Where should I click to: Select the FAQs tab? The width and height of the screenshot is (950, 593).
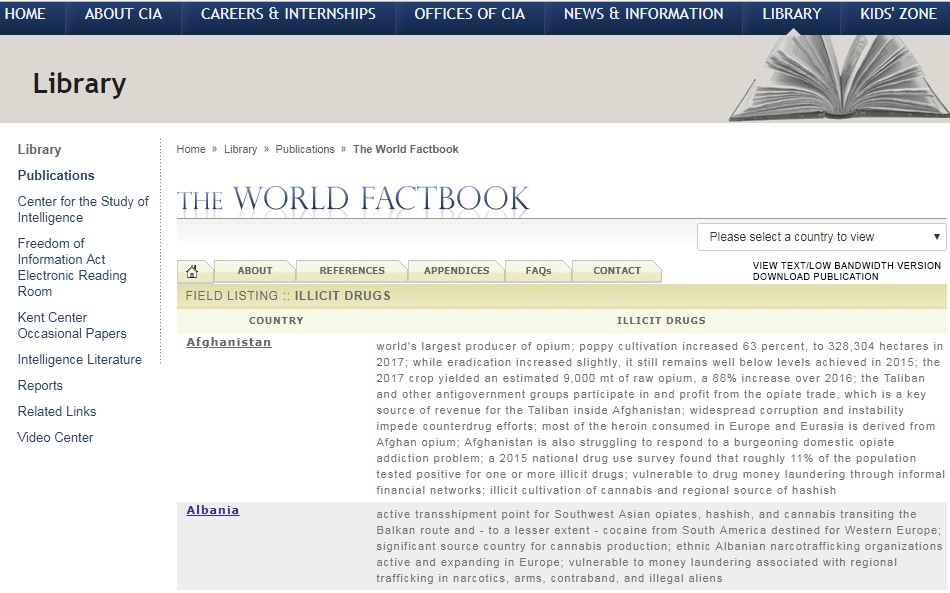pos(538,271)
